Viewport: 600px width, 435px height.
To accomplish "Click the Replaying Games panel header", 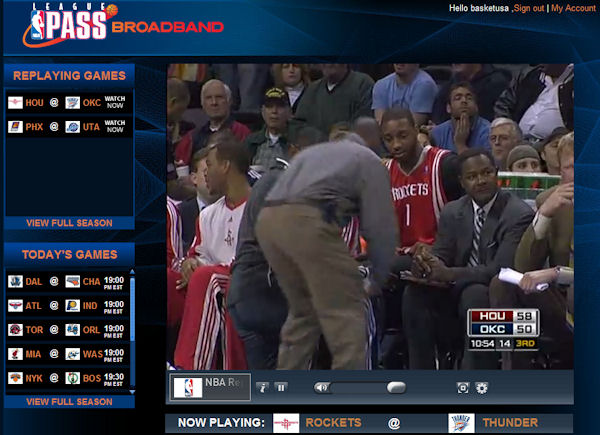I will (69, 76).
